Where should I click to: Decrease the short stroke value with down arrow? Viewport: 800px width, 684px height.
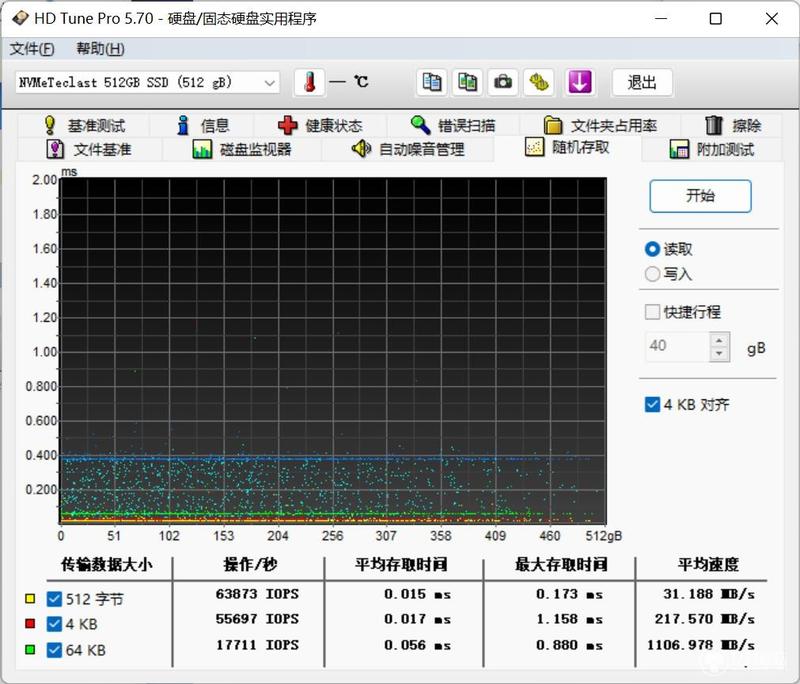719,353
